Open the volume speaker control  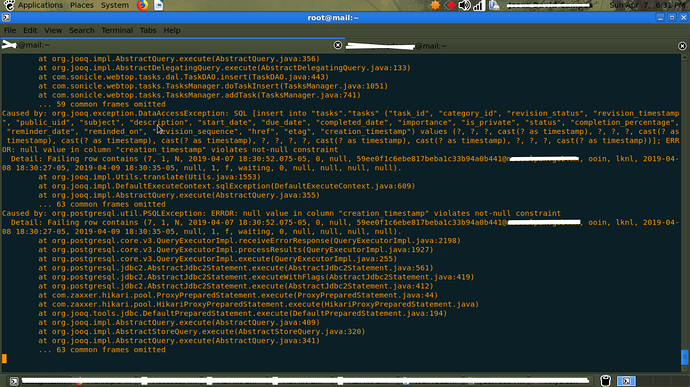click(464, 5)
